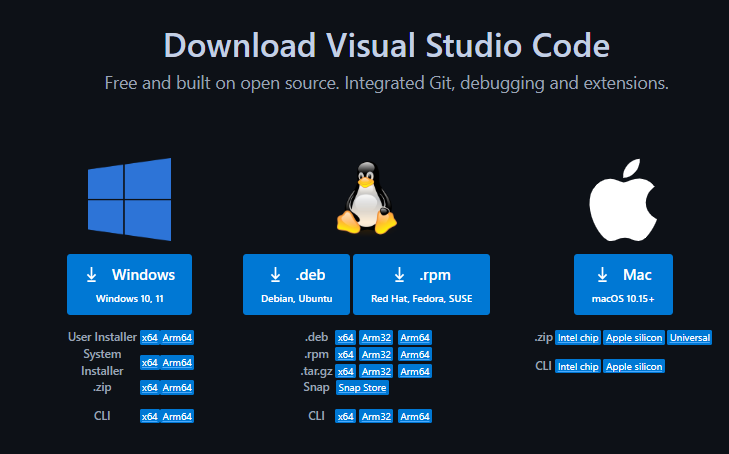Download Linux .tar.gz x64 archive

click(x=345, y=371)
